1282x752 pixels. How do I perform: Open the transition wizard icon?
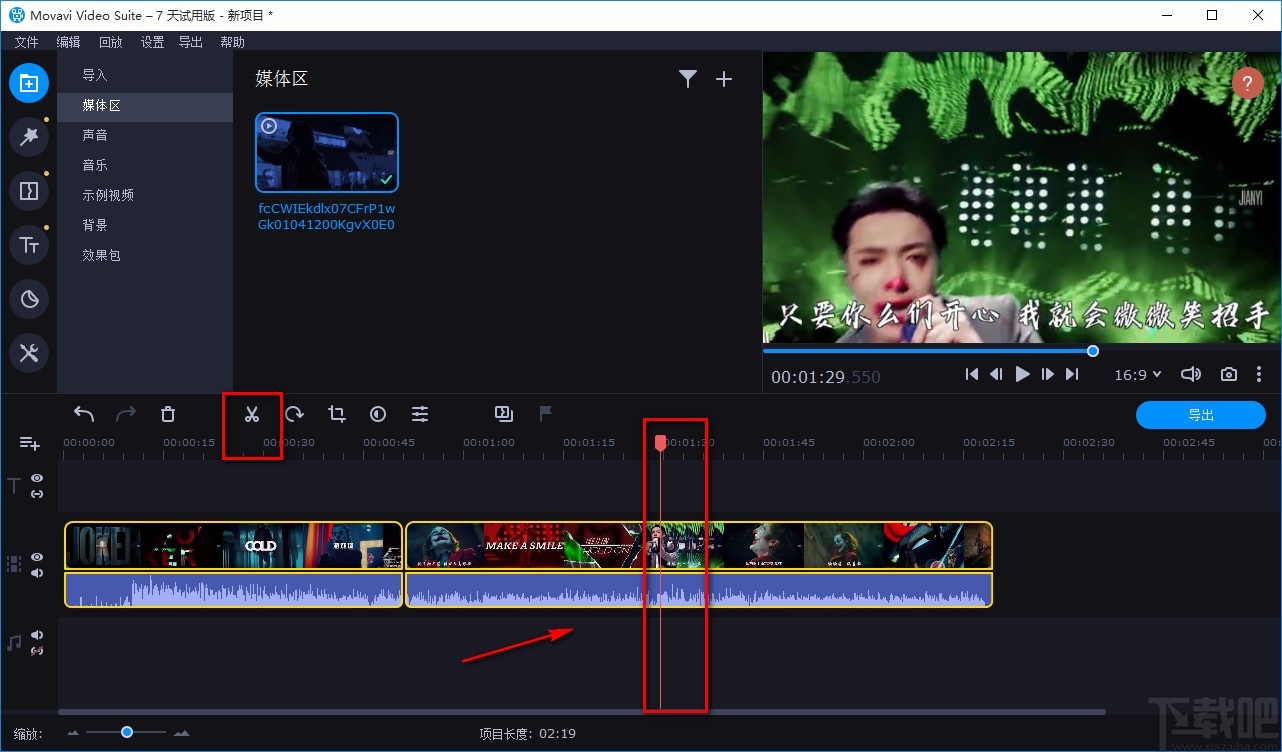[504, 413]
